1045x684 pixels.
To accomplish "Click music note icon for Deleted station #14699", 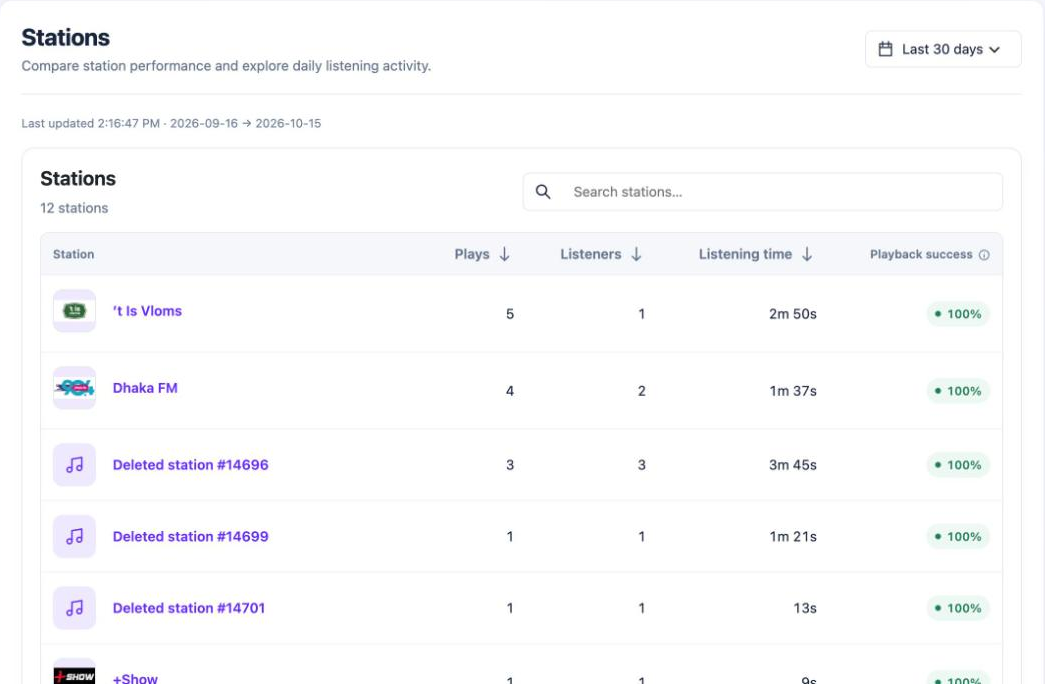I will coord(75,537).
